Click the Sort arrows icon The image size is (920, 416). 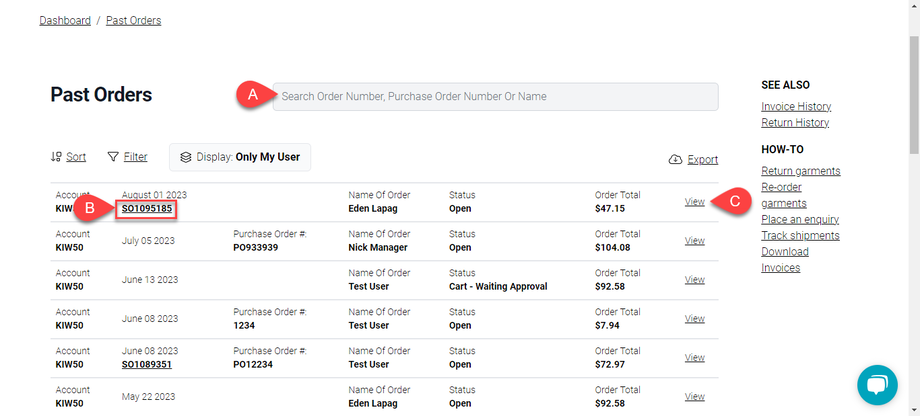(56, 157)
